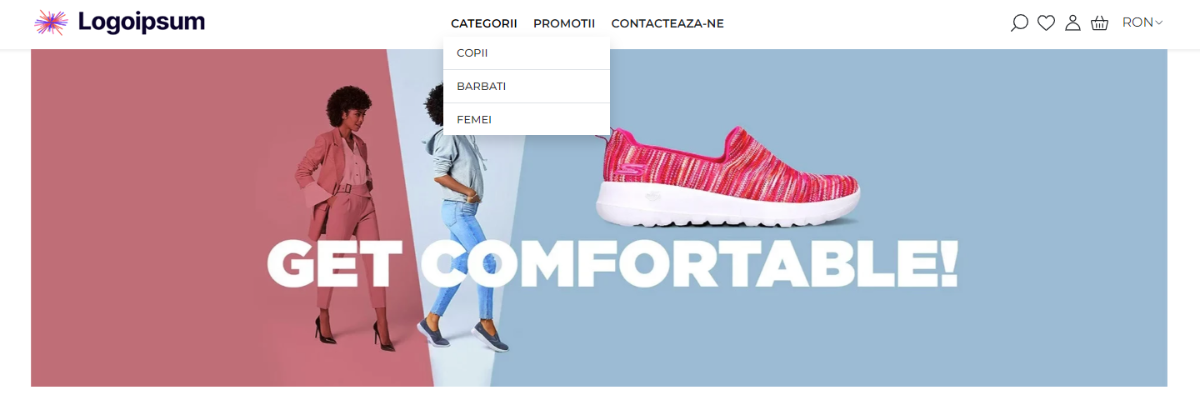Click the Logoipsum starburst logo icon
1200x400 pixels.
[x=51, y=22]
